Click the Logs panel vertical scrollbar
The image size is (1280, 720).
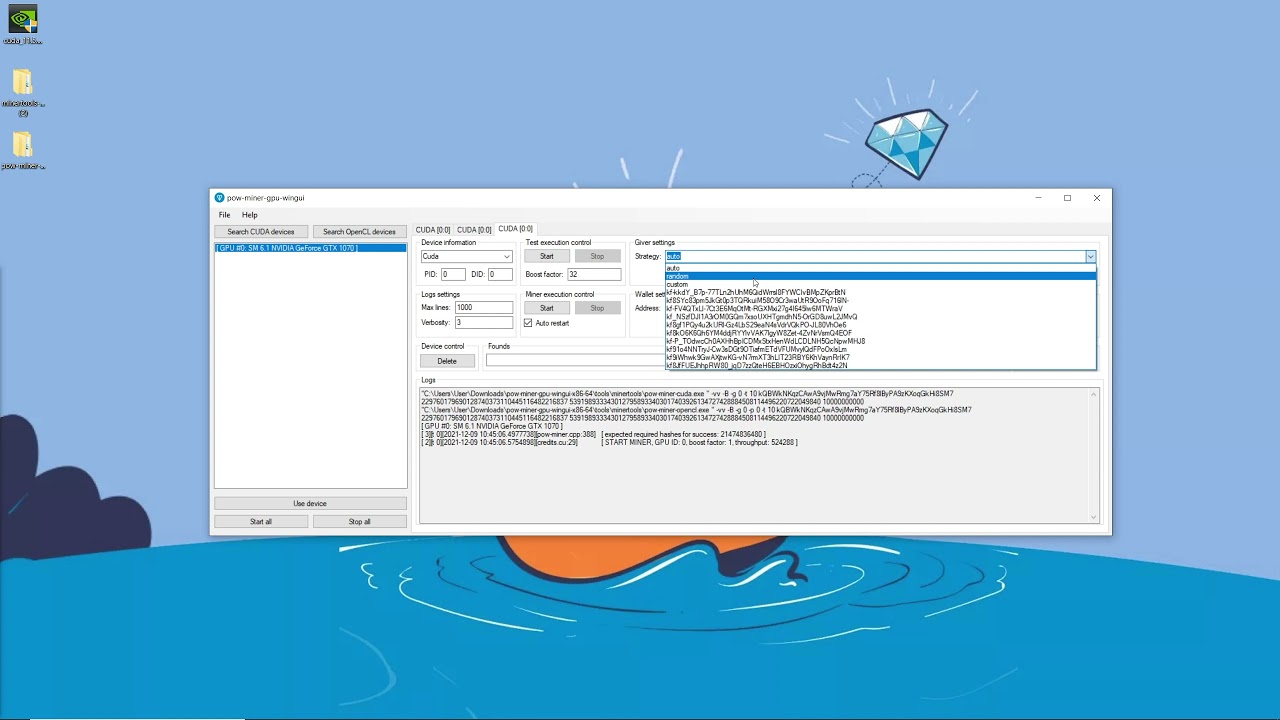pos(1093,455)
